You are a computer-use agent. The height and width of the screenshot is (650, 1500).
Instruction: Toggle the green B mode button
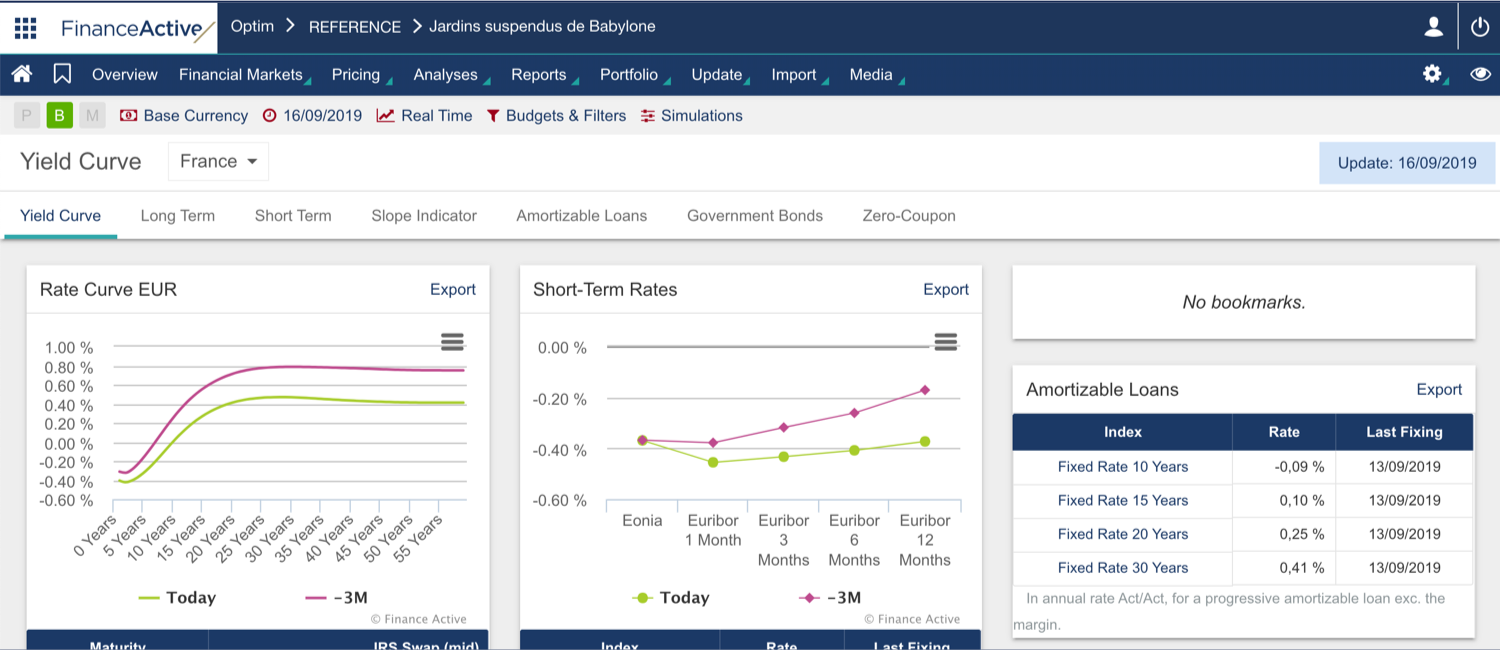(59, 116)
